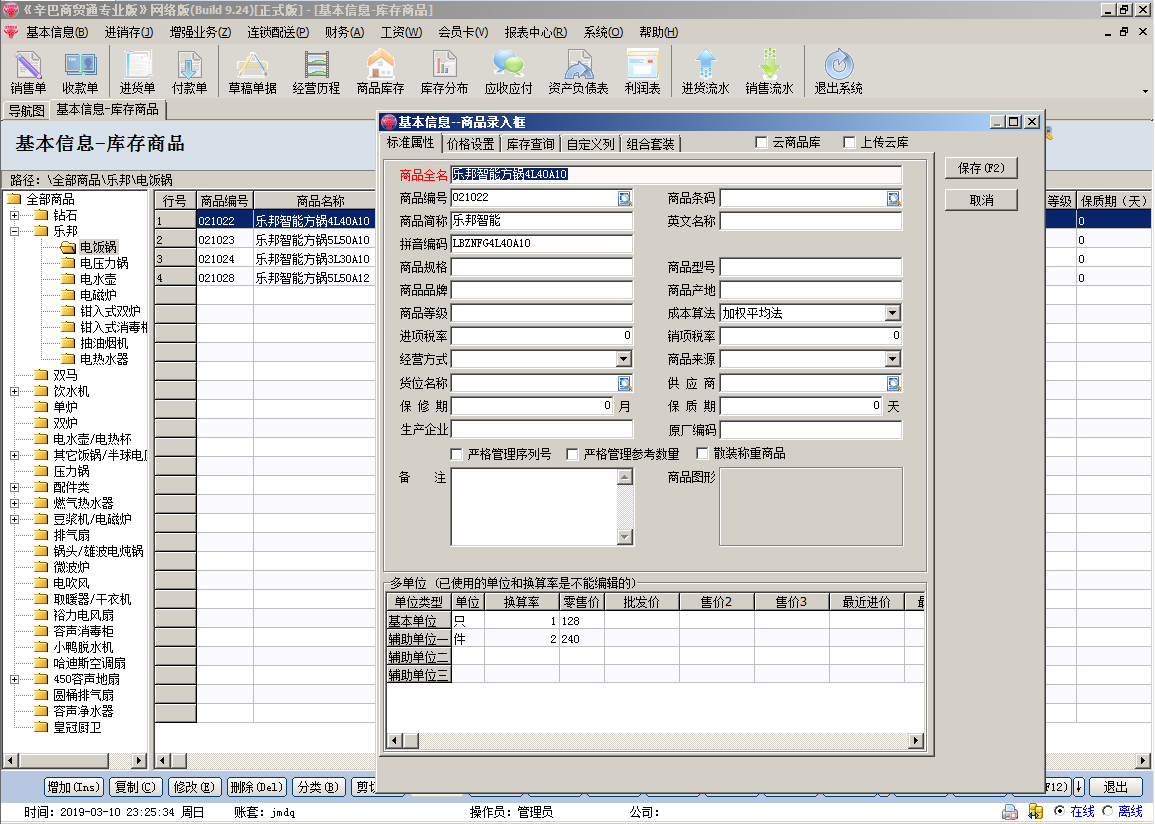The image size is (1155, 824).
Task: Enable the 云商品库 checkbox
Action: coord(762,143)
